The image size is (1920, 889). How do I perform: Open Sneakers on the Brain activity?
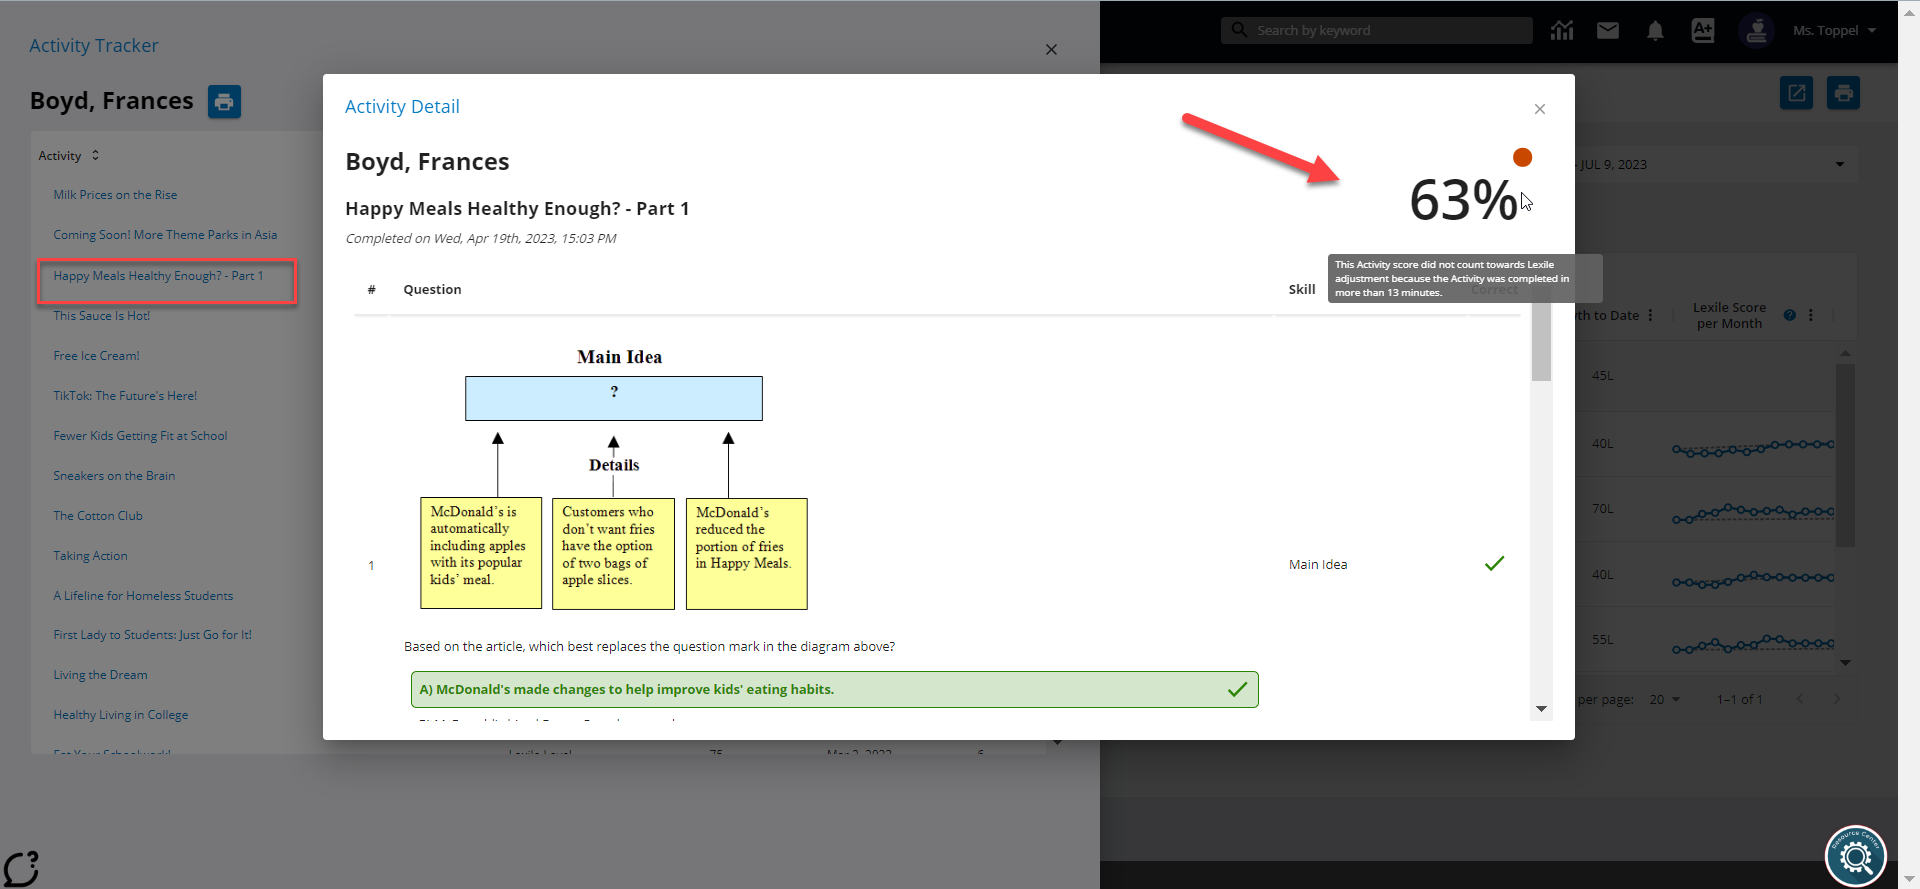click(x=114, y=476)
